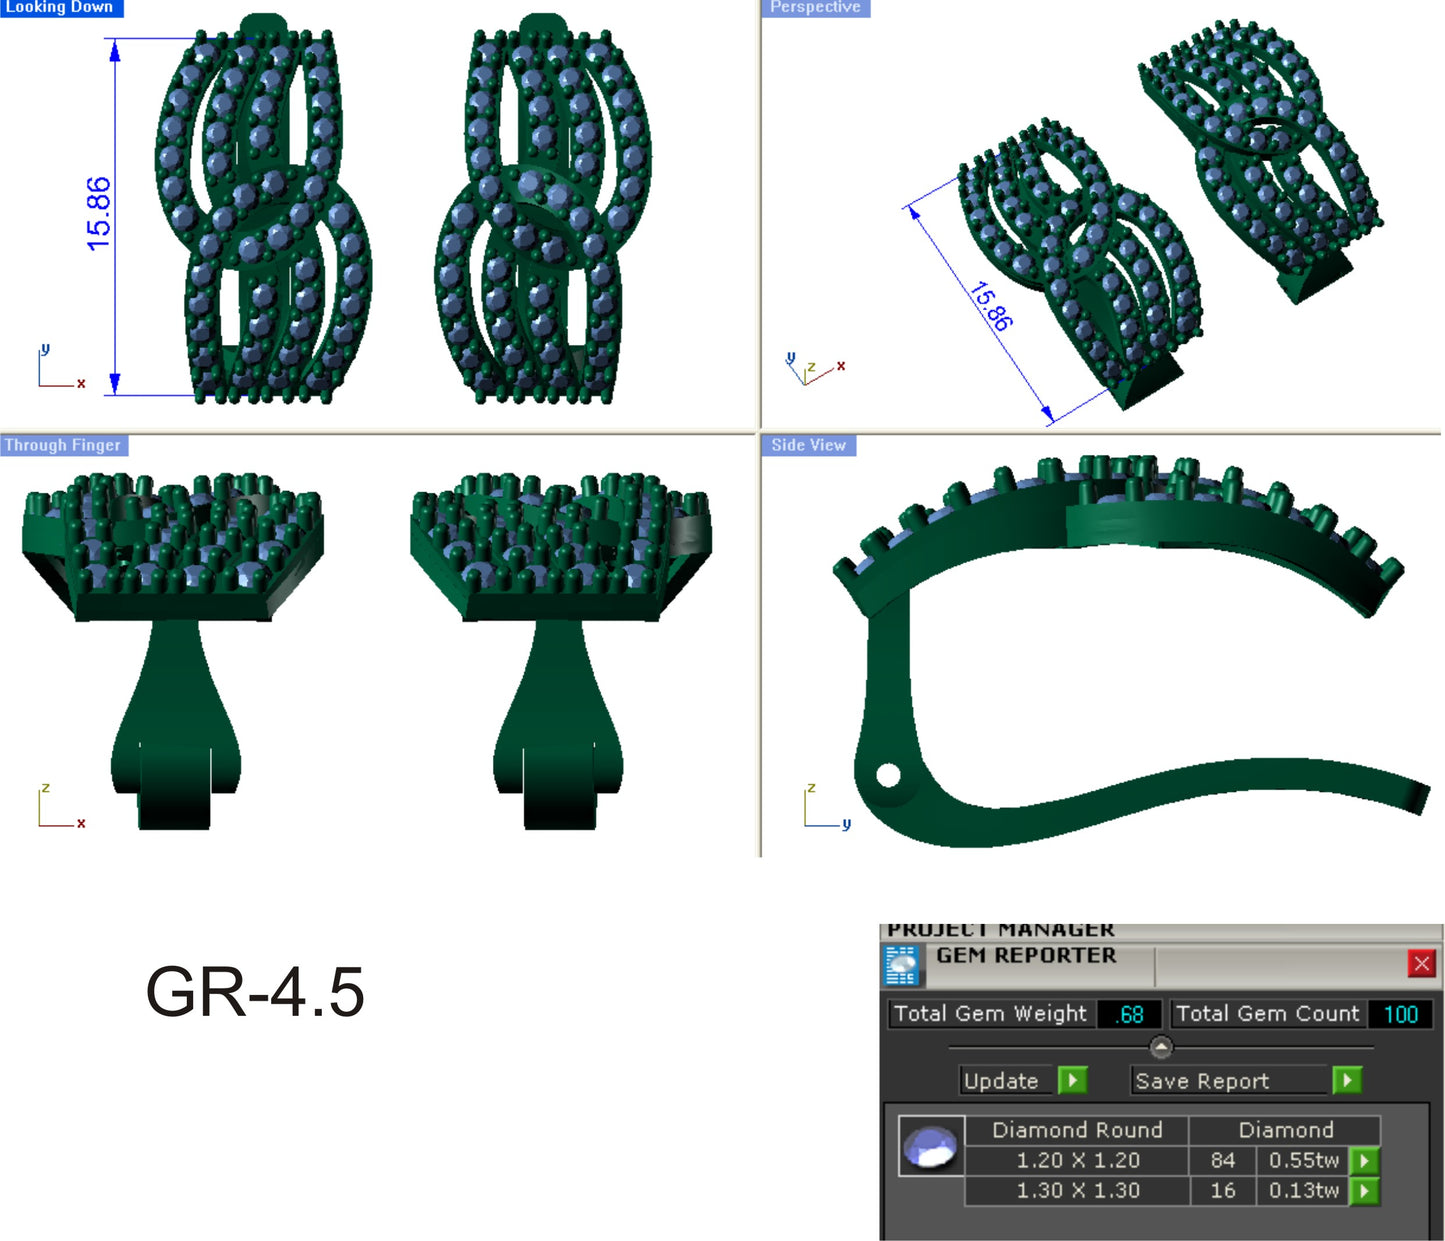Select the Total Gem Weight value field
The height and width of the screenshot is (1241, 1445).
click(1131, 1013)
